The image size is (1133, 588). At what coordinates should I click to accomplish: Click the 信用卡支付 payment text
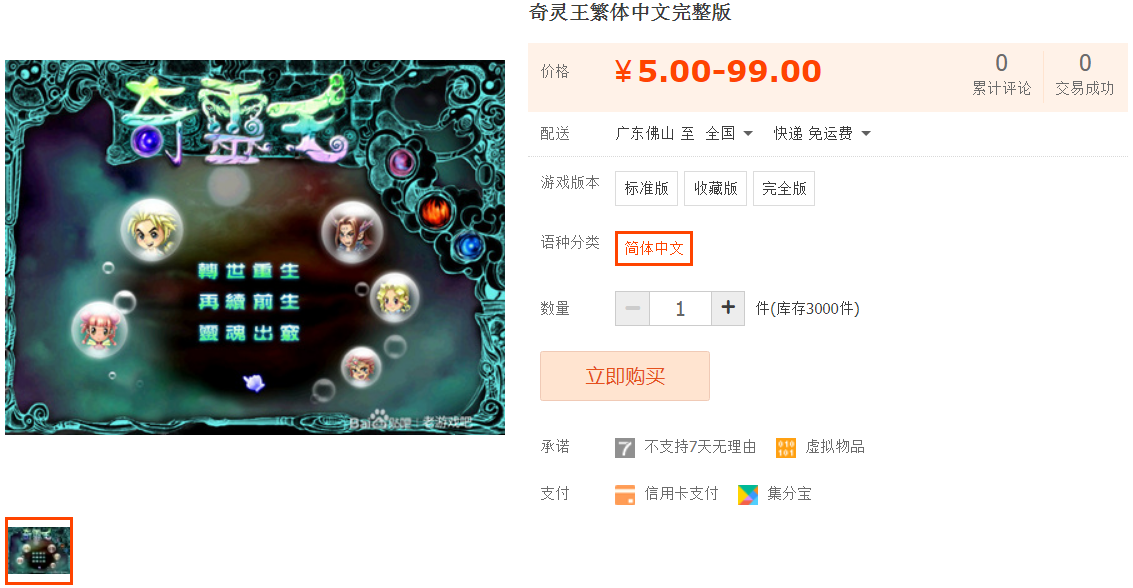681,494
